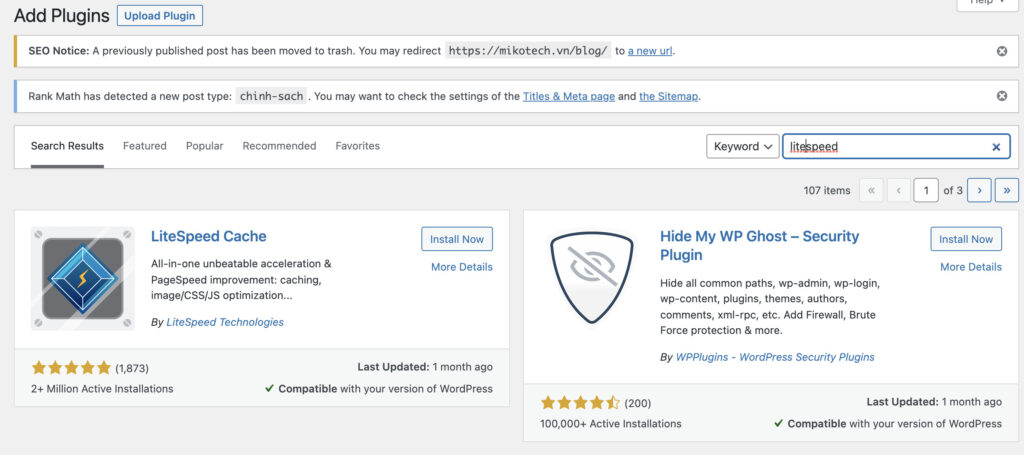
Task: Dismiss the Rank Math notice
Action: tap(1002, 96)
